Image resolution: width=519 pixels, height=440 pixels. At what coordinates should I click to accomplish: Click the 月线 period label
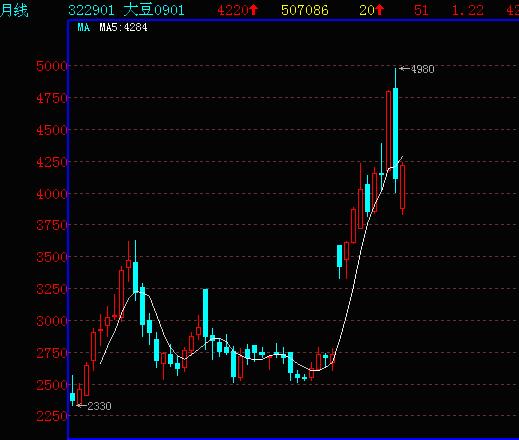pyautogui.click(x=14, y=10)
